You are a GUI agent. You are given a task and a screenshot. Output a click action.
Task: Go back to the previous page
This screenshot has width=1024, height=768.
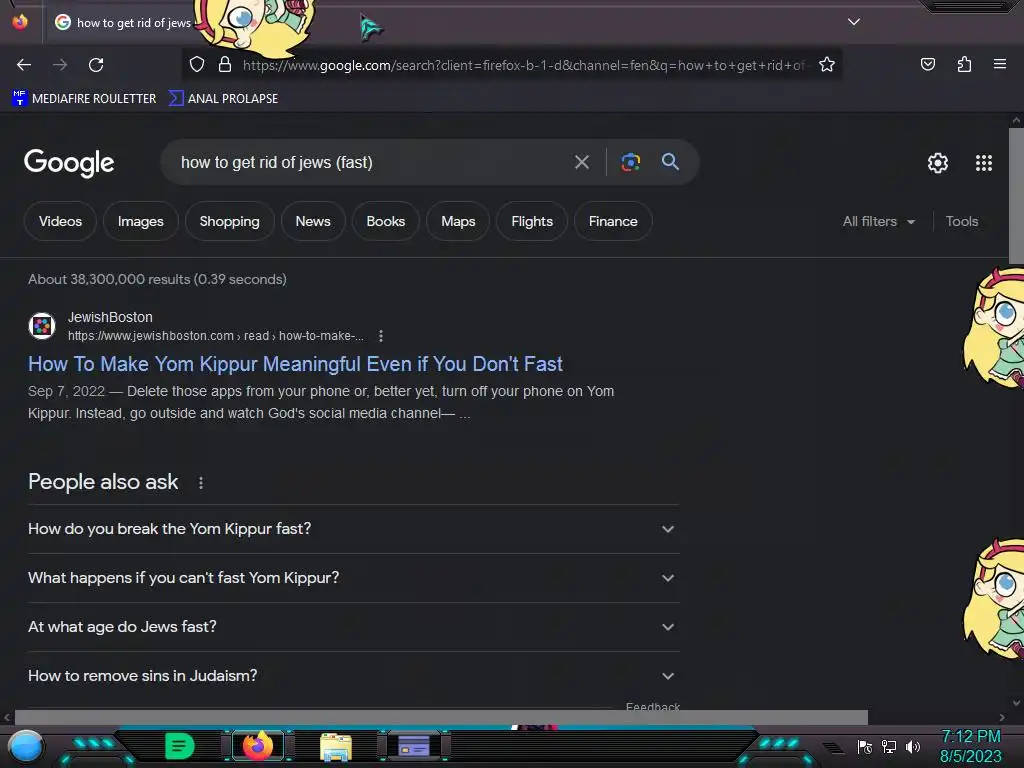[x=24, y=65]
